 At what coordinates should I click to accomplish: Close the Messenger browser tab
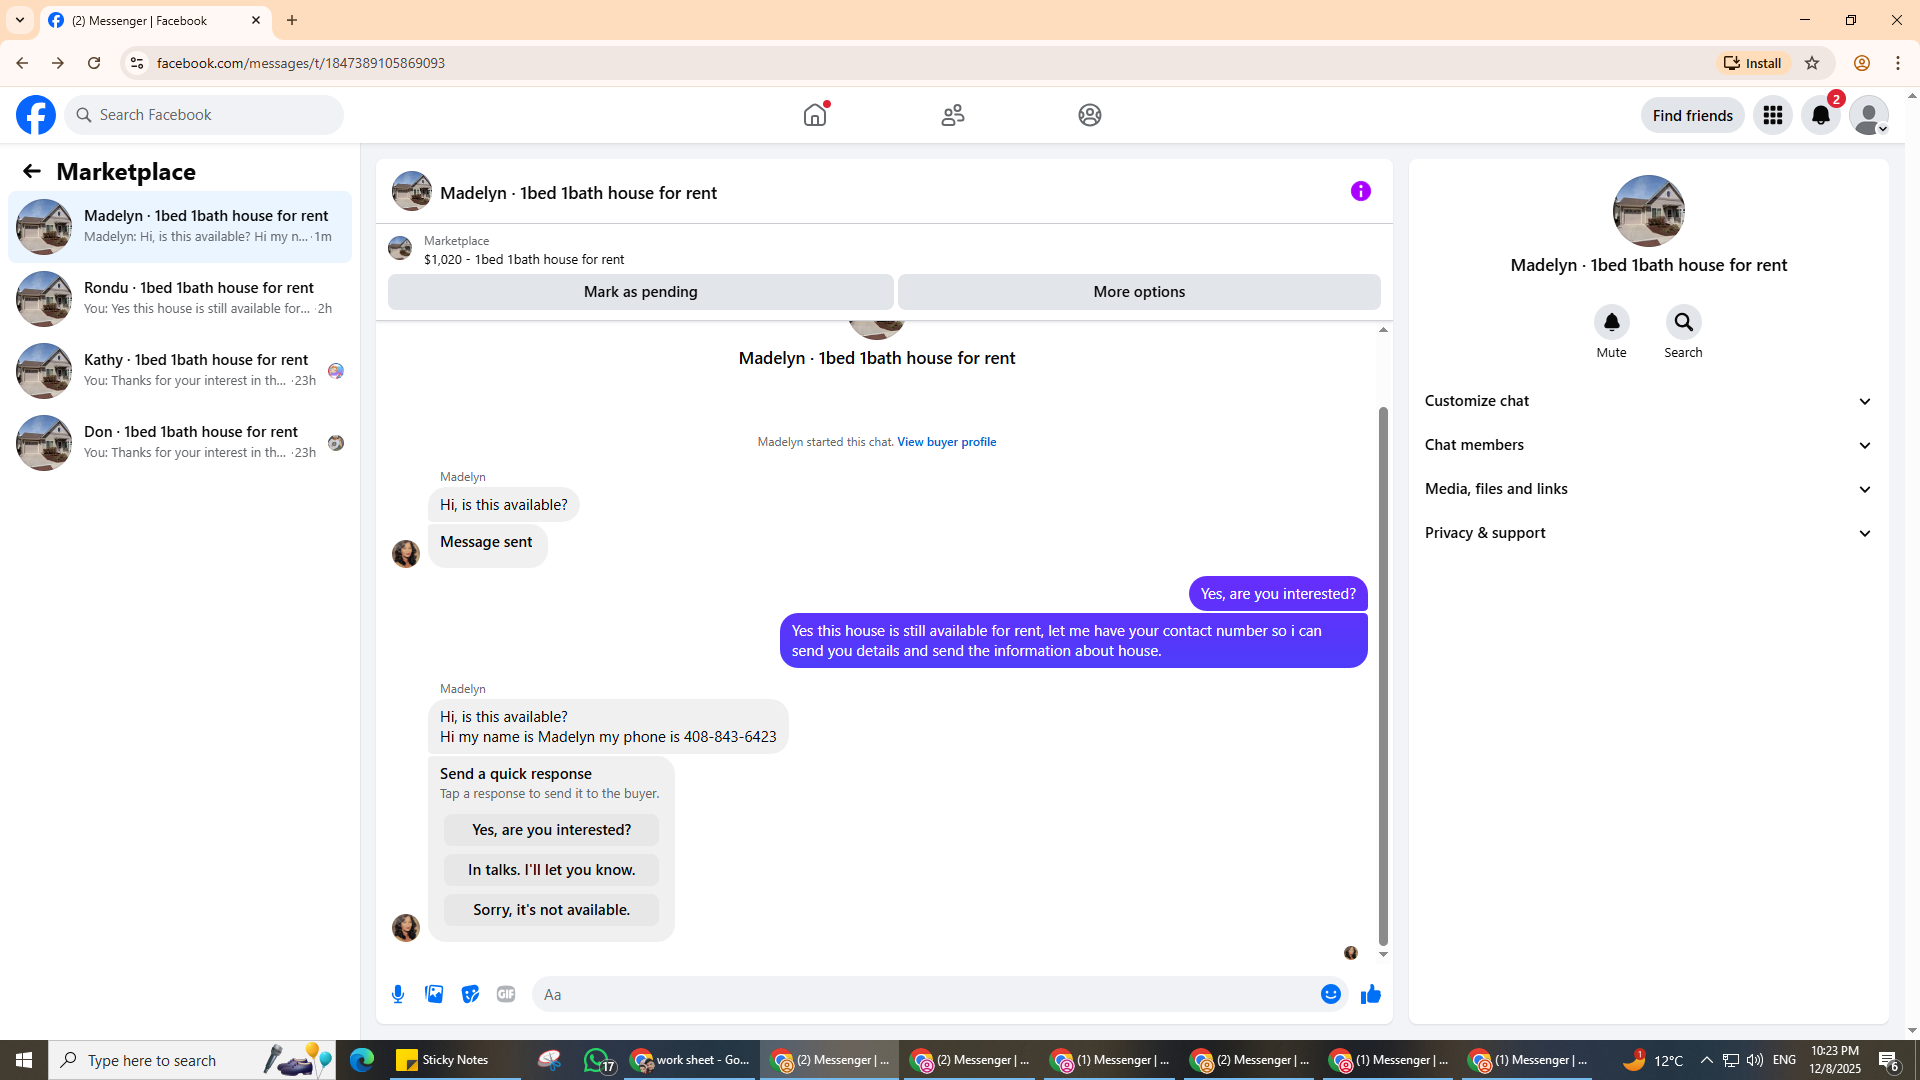[256, 20]
